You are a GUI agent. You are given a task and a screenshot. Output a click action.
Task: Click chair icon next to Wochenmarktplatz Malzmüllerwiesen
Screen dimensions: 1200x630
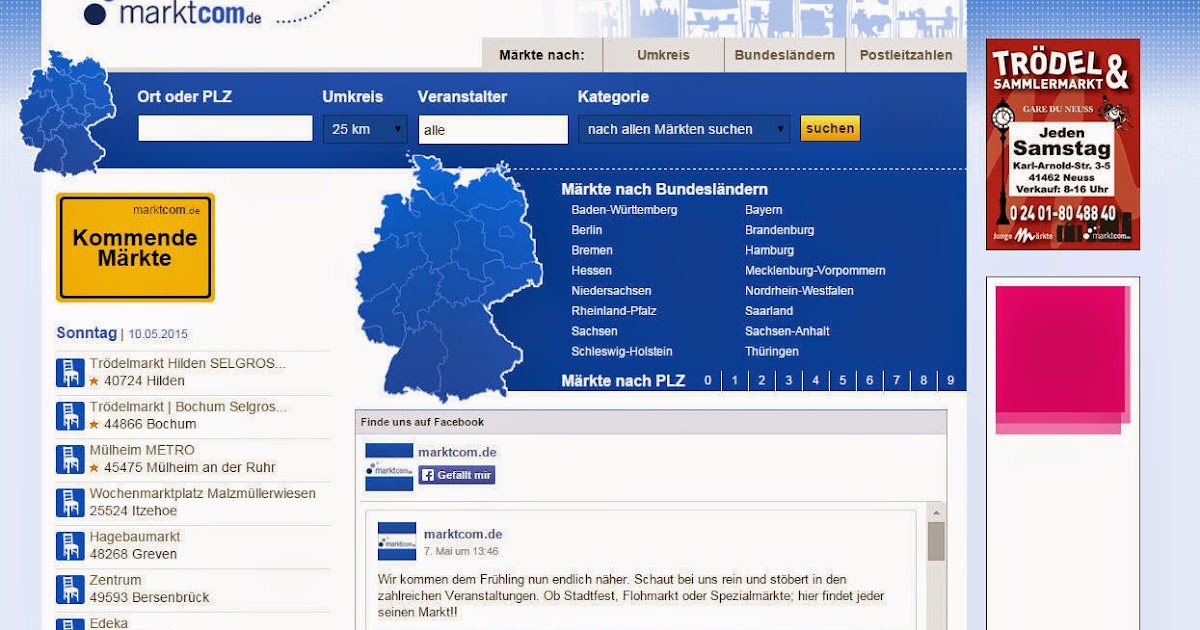pos(70,502)
